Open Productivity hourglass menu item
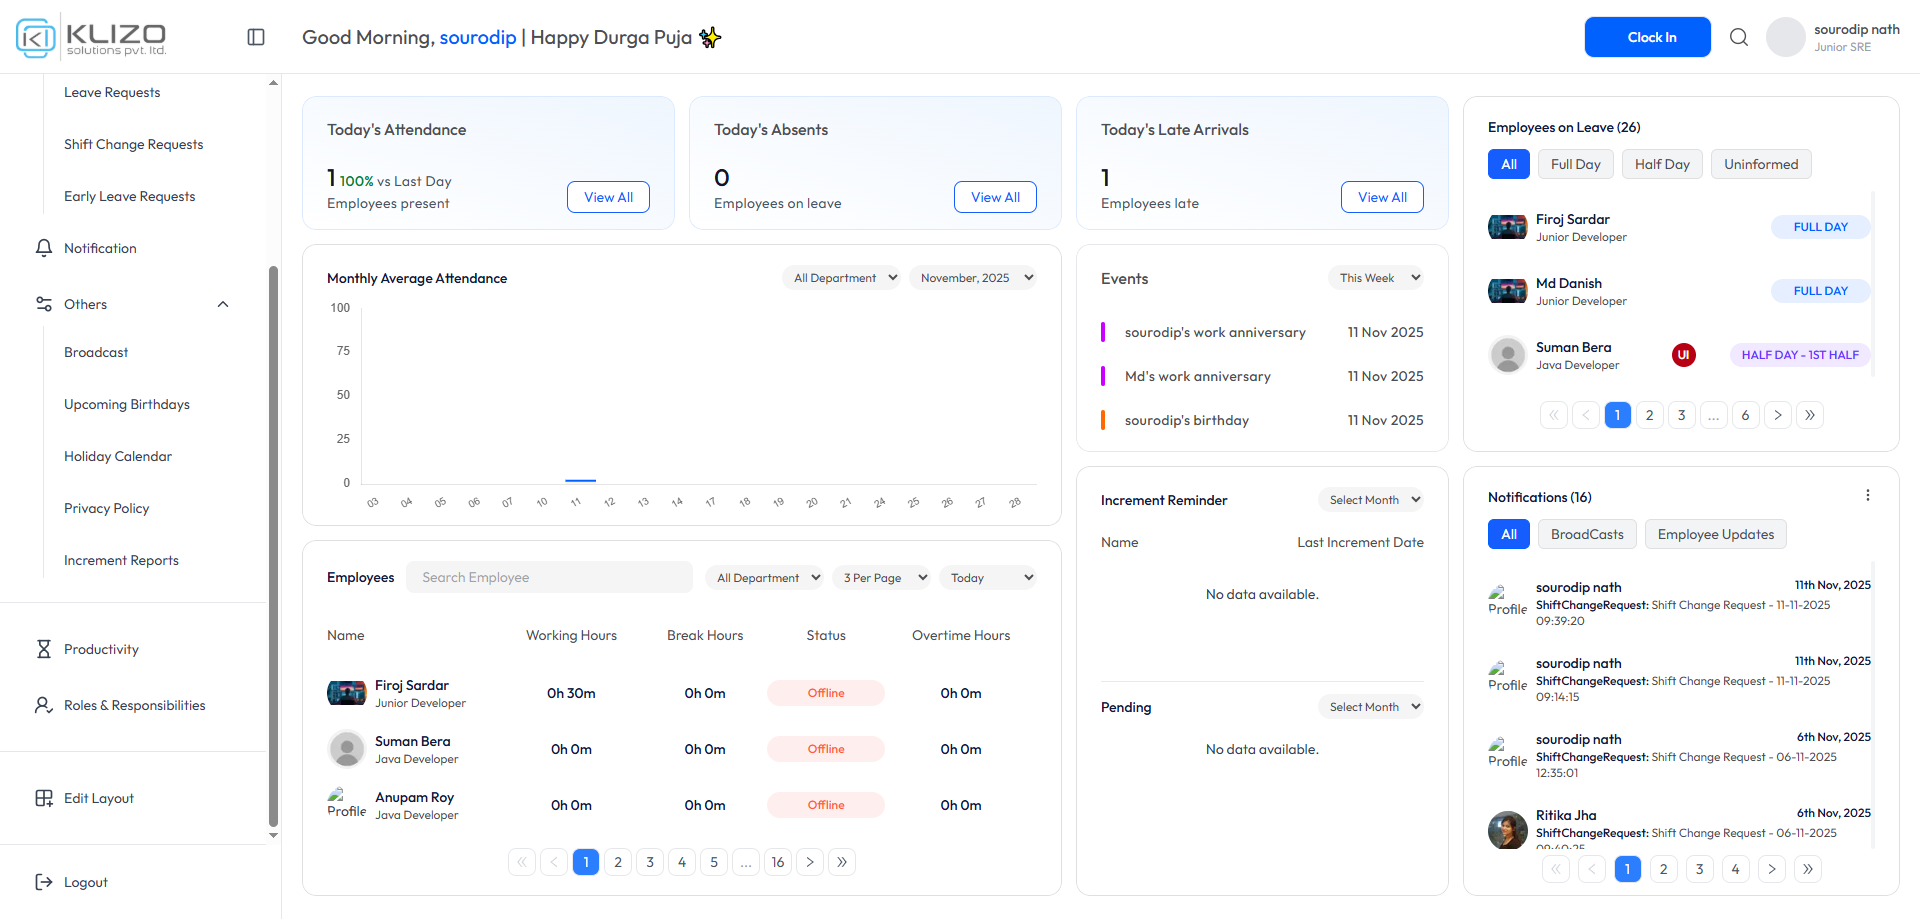The height and width of the screenshot is (919, 1920). point(44,649)
